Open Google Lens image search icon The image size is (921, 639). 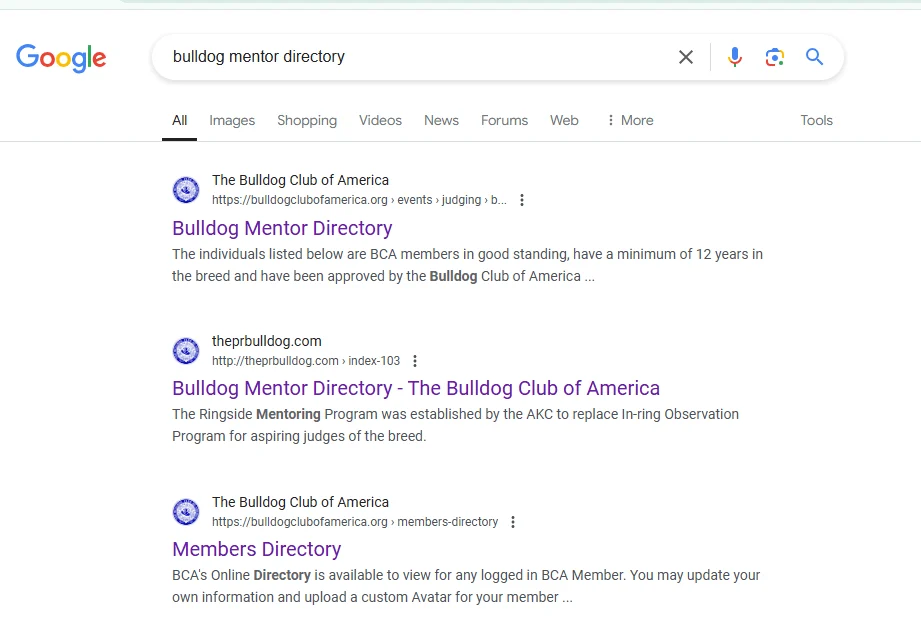pyautogui.click(x=774, y=57)
